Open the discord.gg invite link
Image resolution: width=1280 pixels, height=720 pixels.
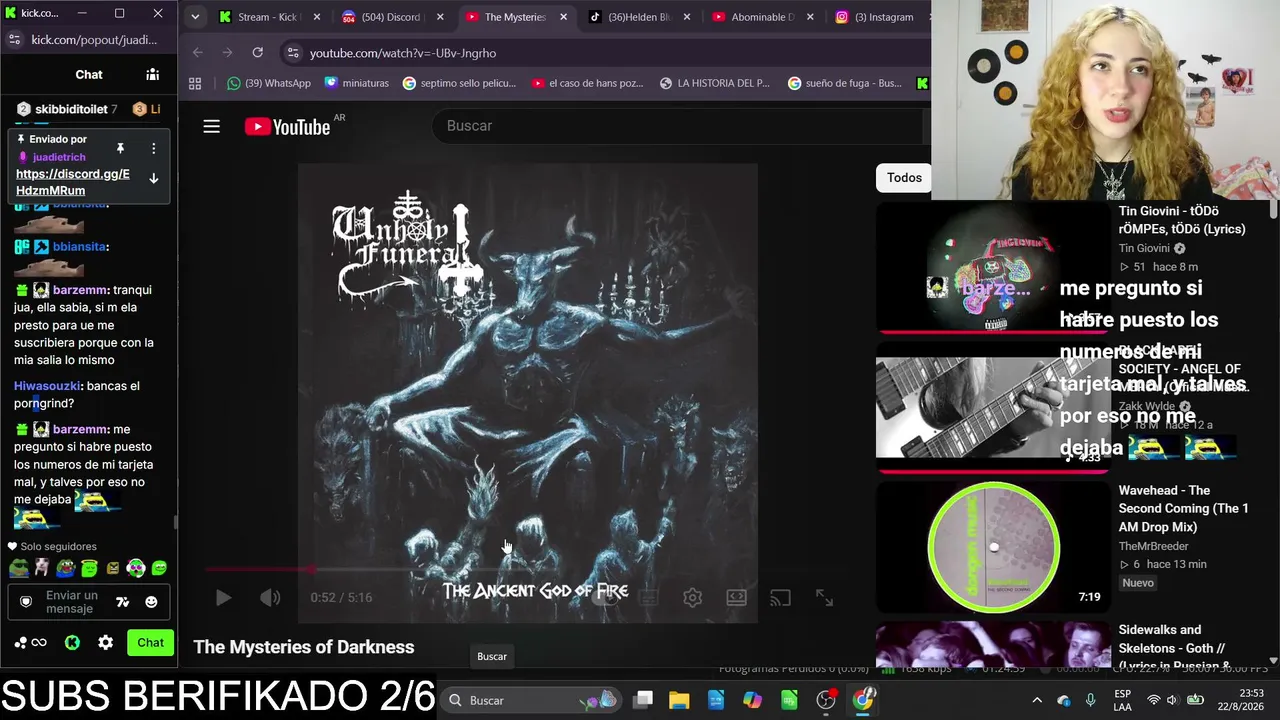(x=73, y=182)
